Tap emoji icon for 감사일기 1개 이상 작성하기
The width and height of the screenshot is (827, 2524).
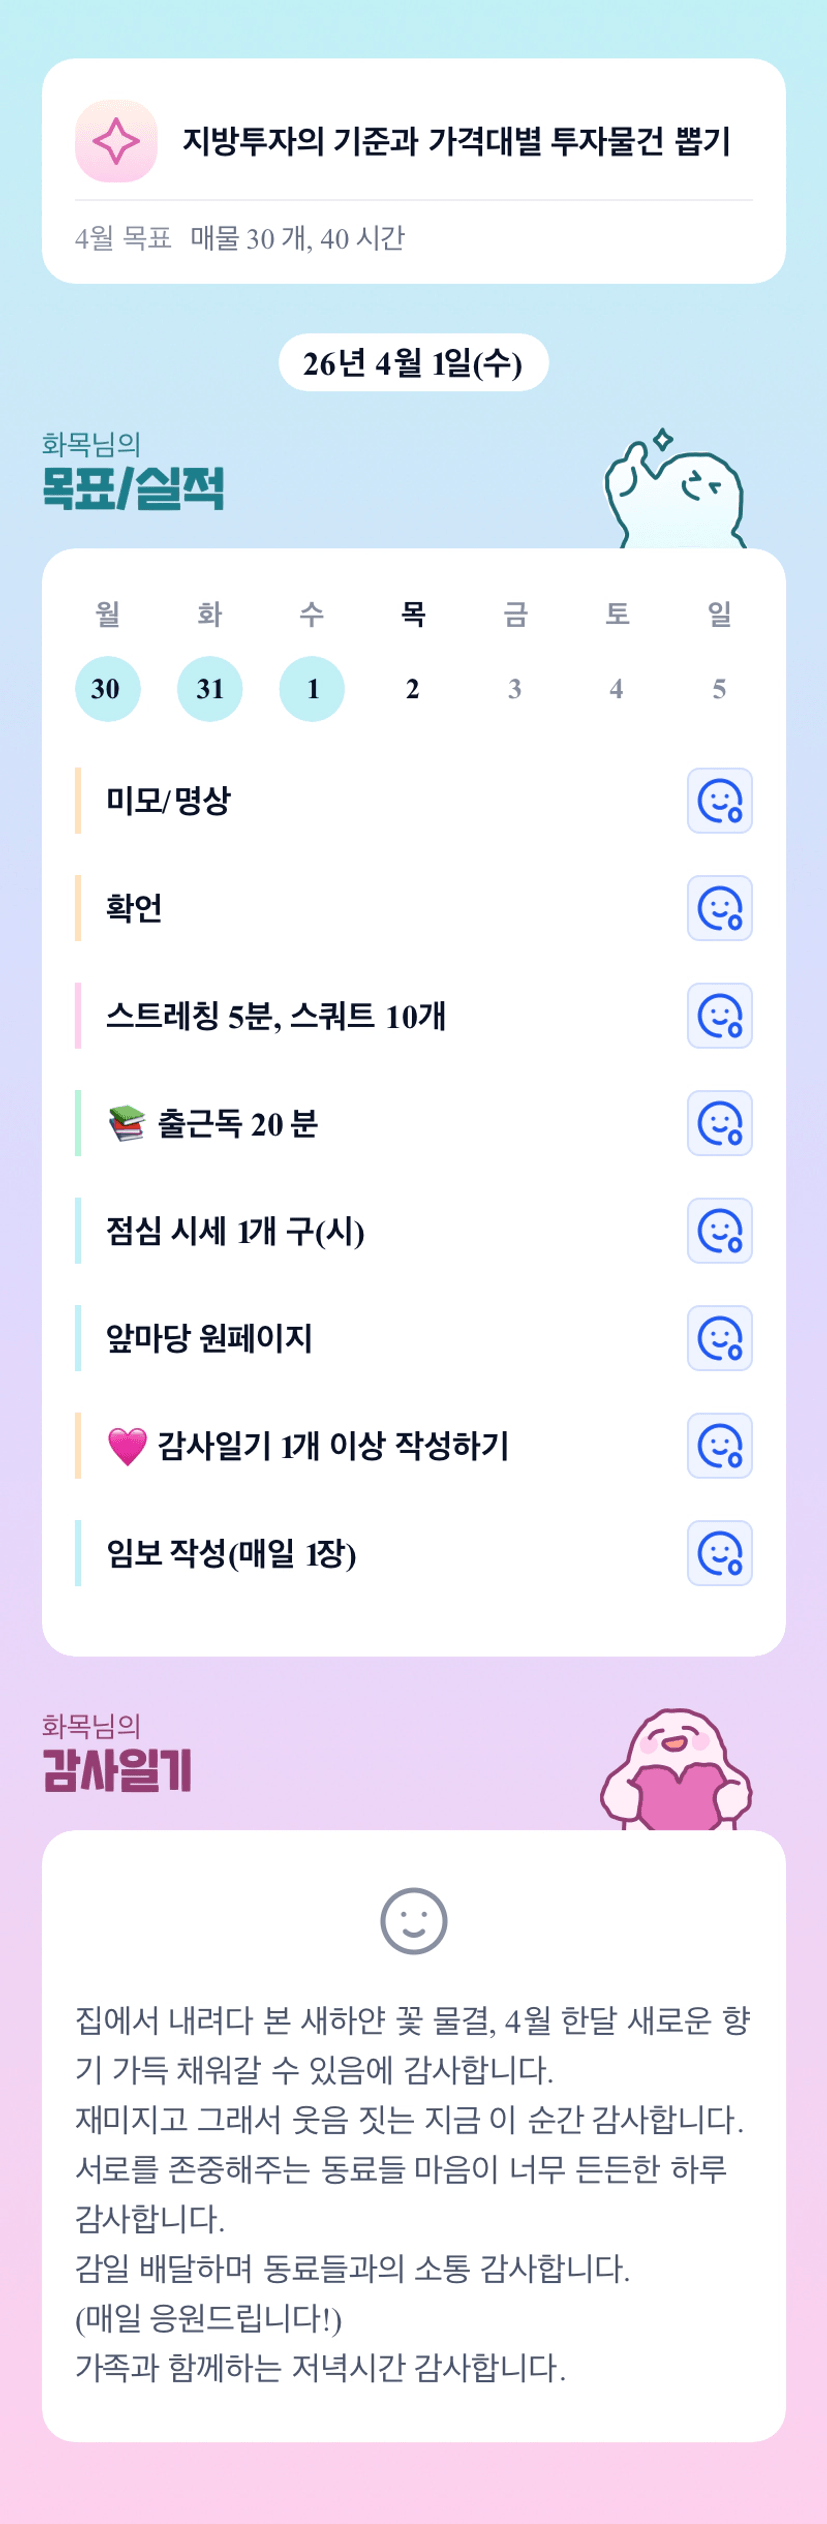click(719, 1446)
